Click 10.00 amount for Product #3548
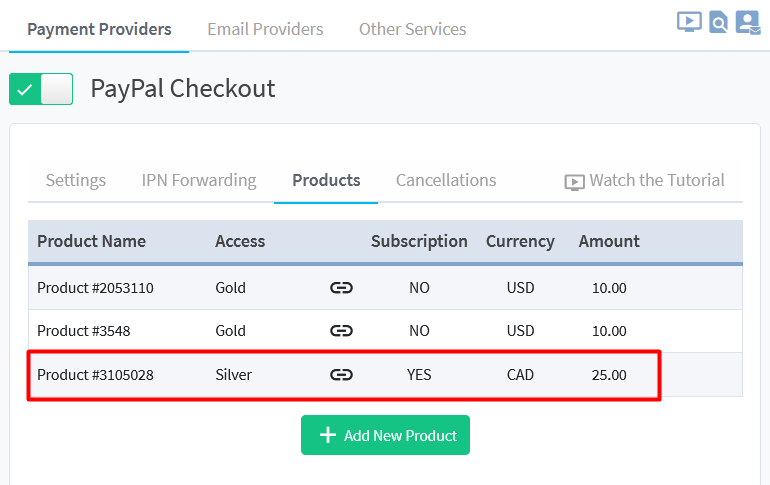This screenshot has width=770, height=485. pos(609,331)
